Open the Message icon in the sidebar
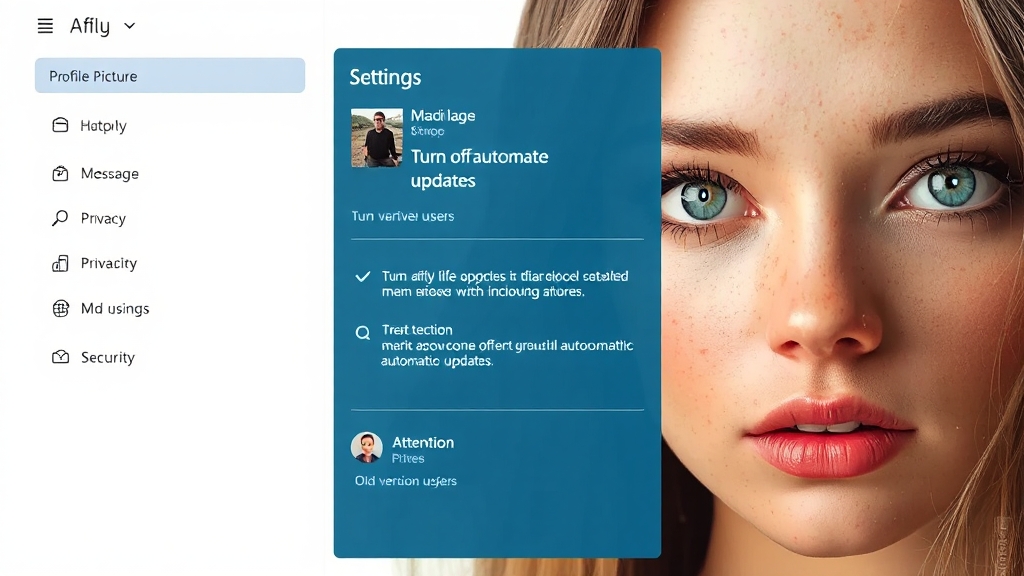Screen dimensions: 1024x576 point(60,173)
